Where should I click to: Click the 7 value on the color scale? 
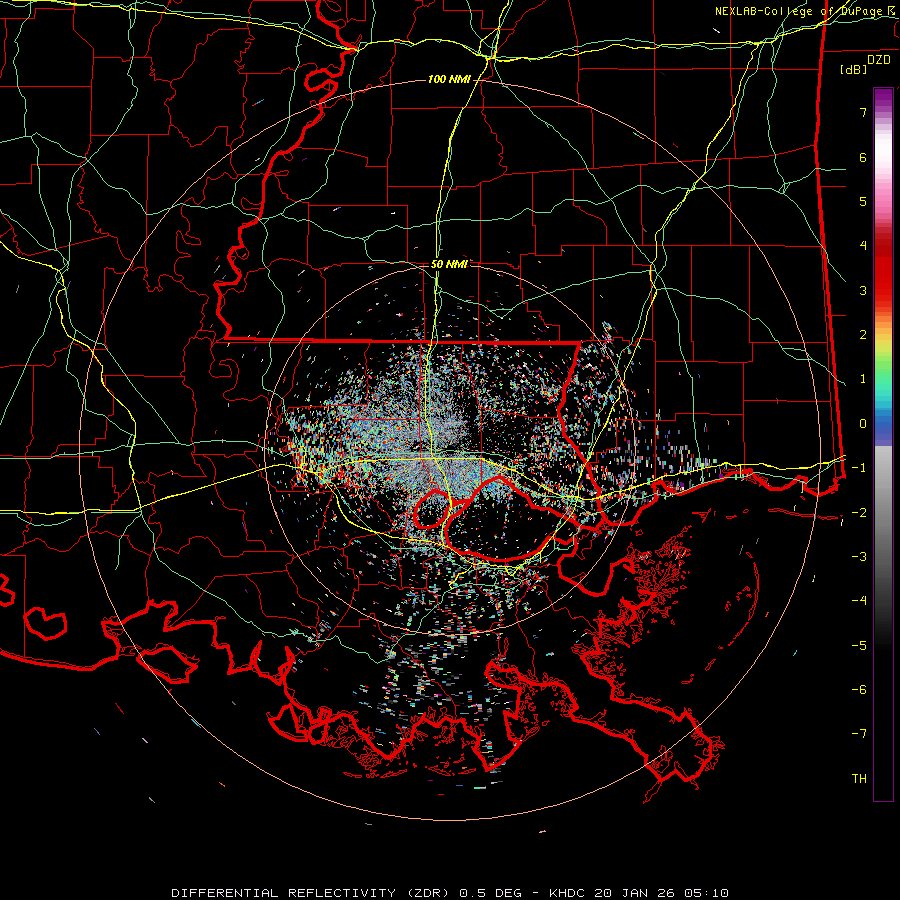point(863,112)
